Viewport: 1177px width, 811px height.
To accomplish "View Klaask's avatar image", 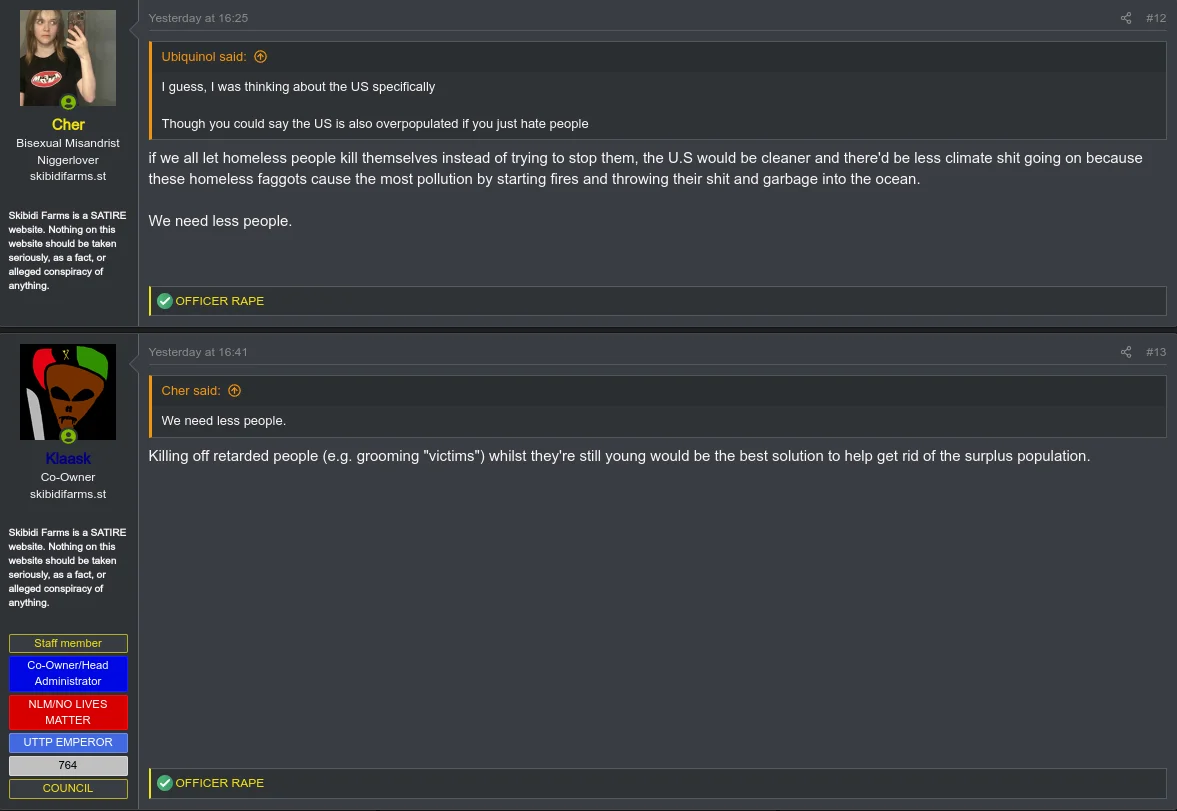I will (x=68, y=390).
